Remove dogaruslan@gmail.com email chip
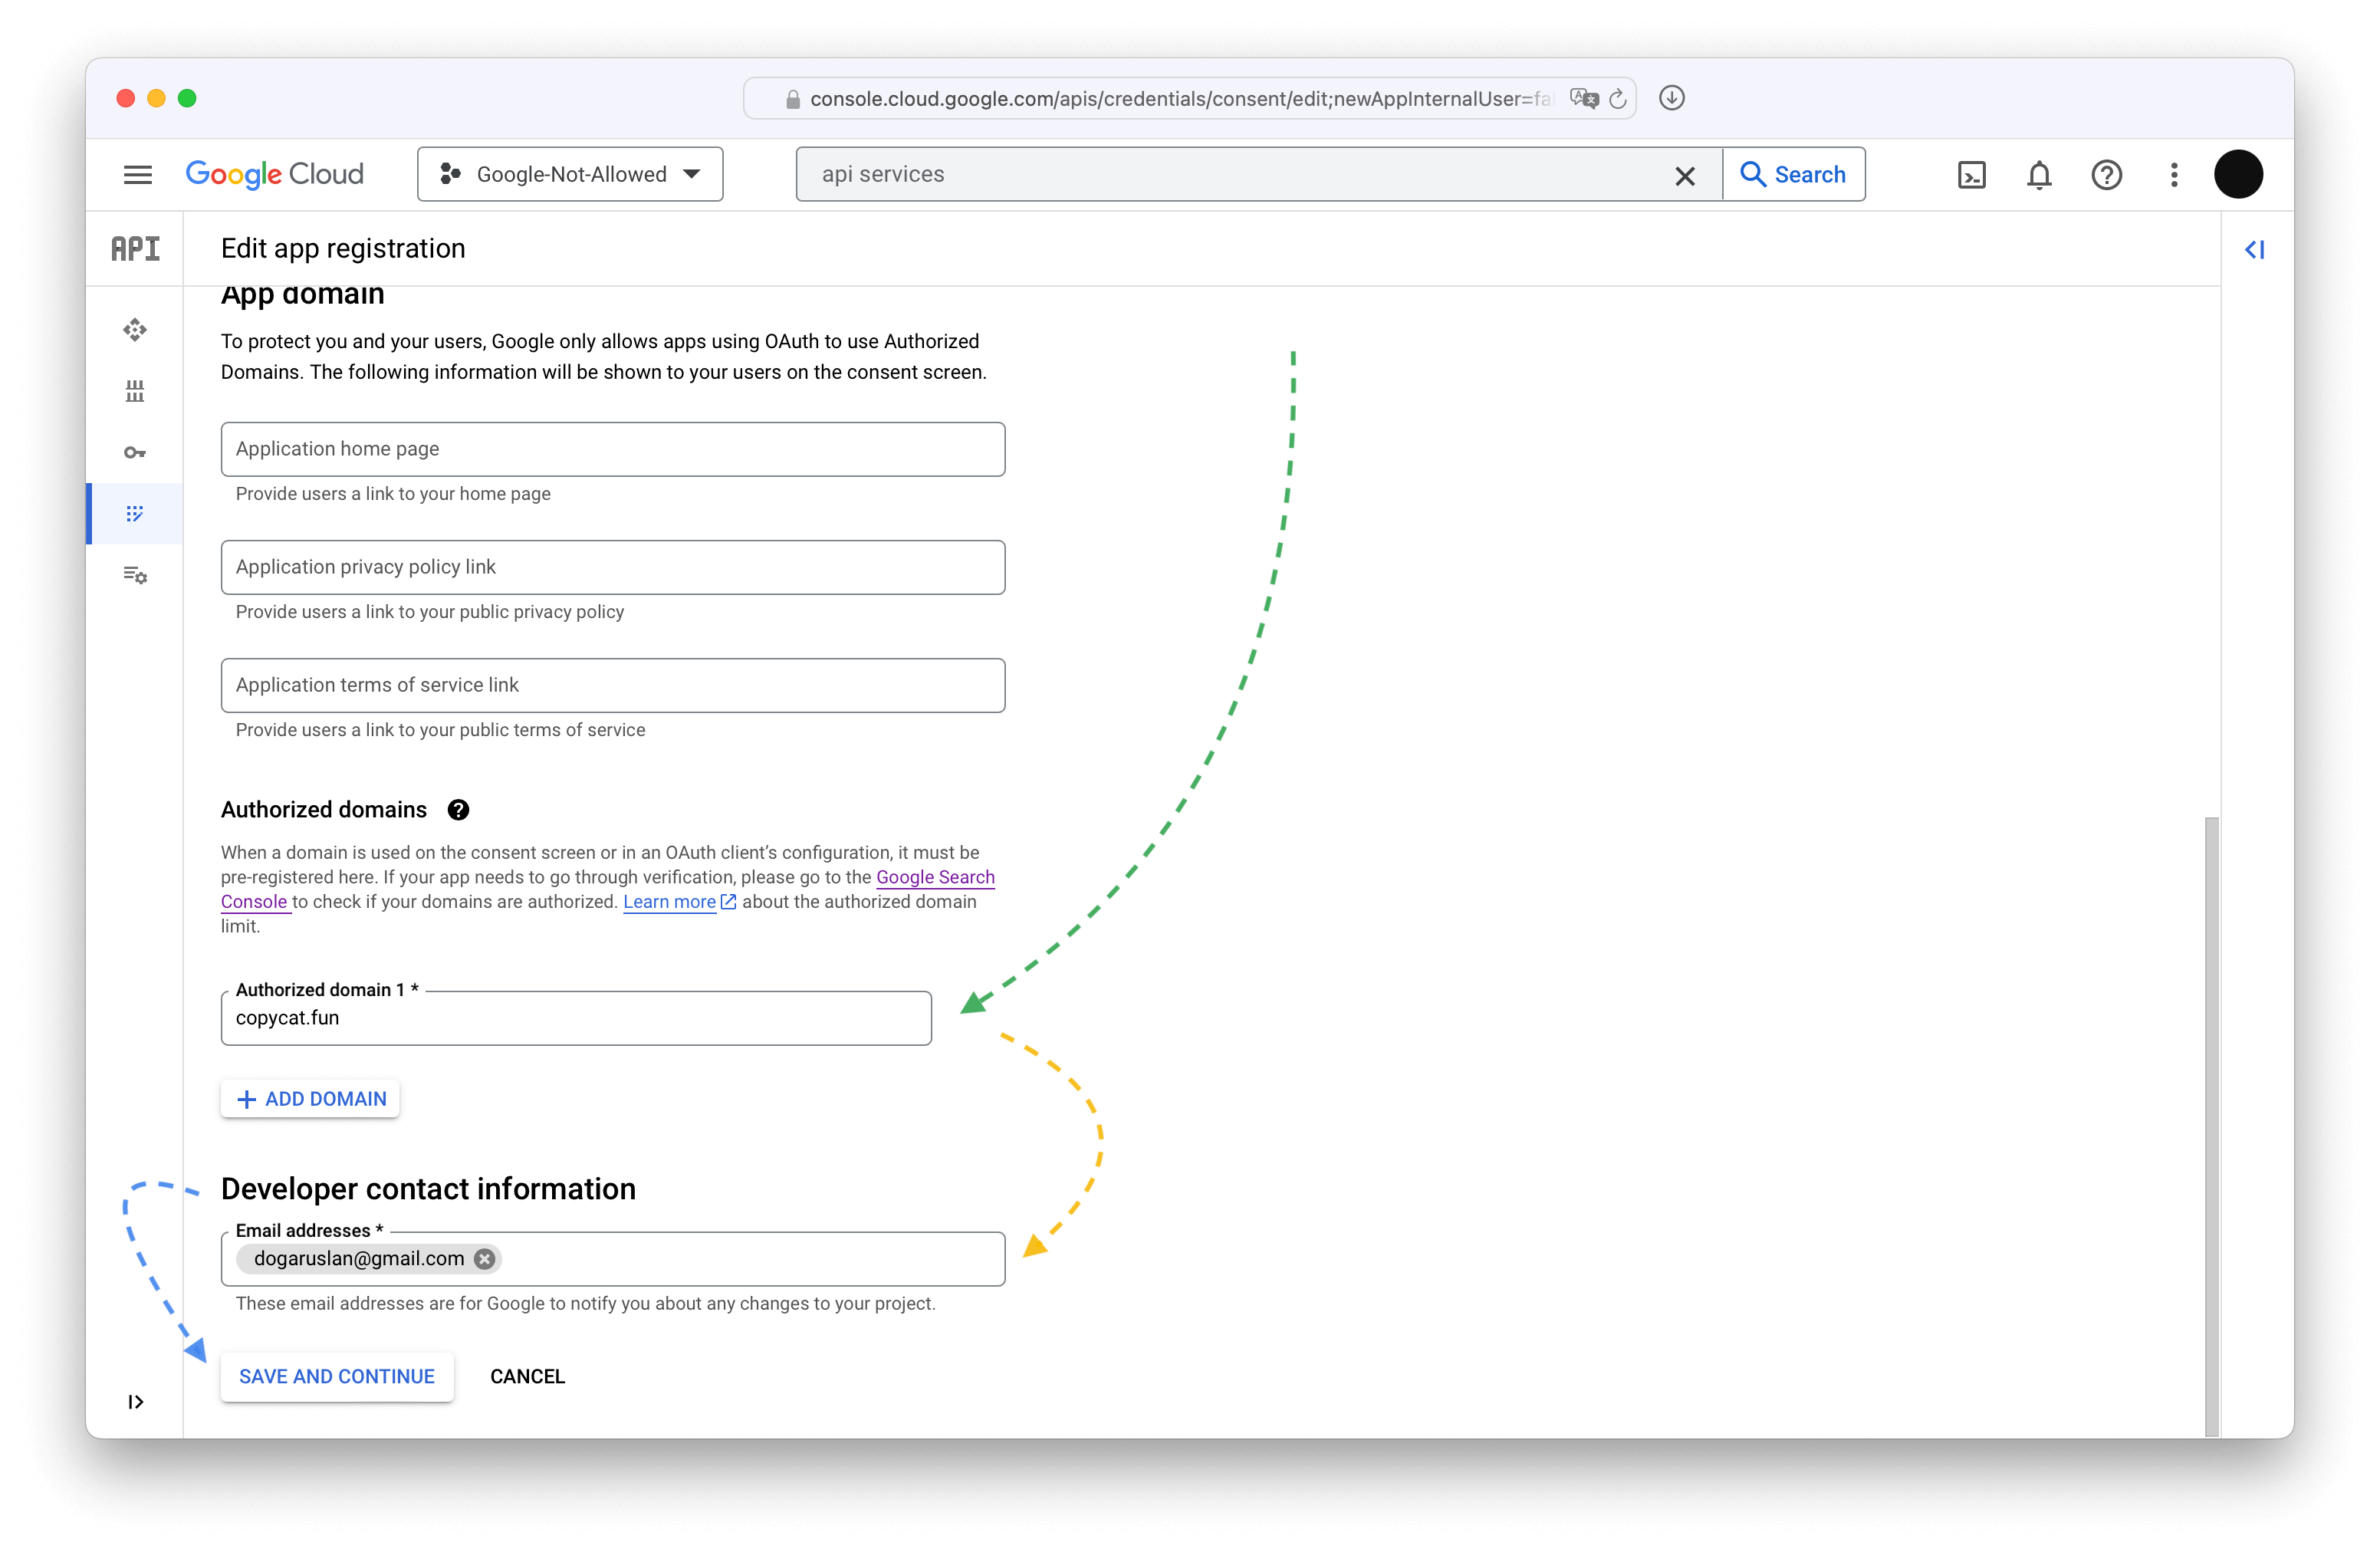The image size is (2380, 1552). tap(485, 1259)
